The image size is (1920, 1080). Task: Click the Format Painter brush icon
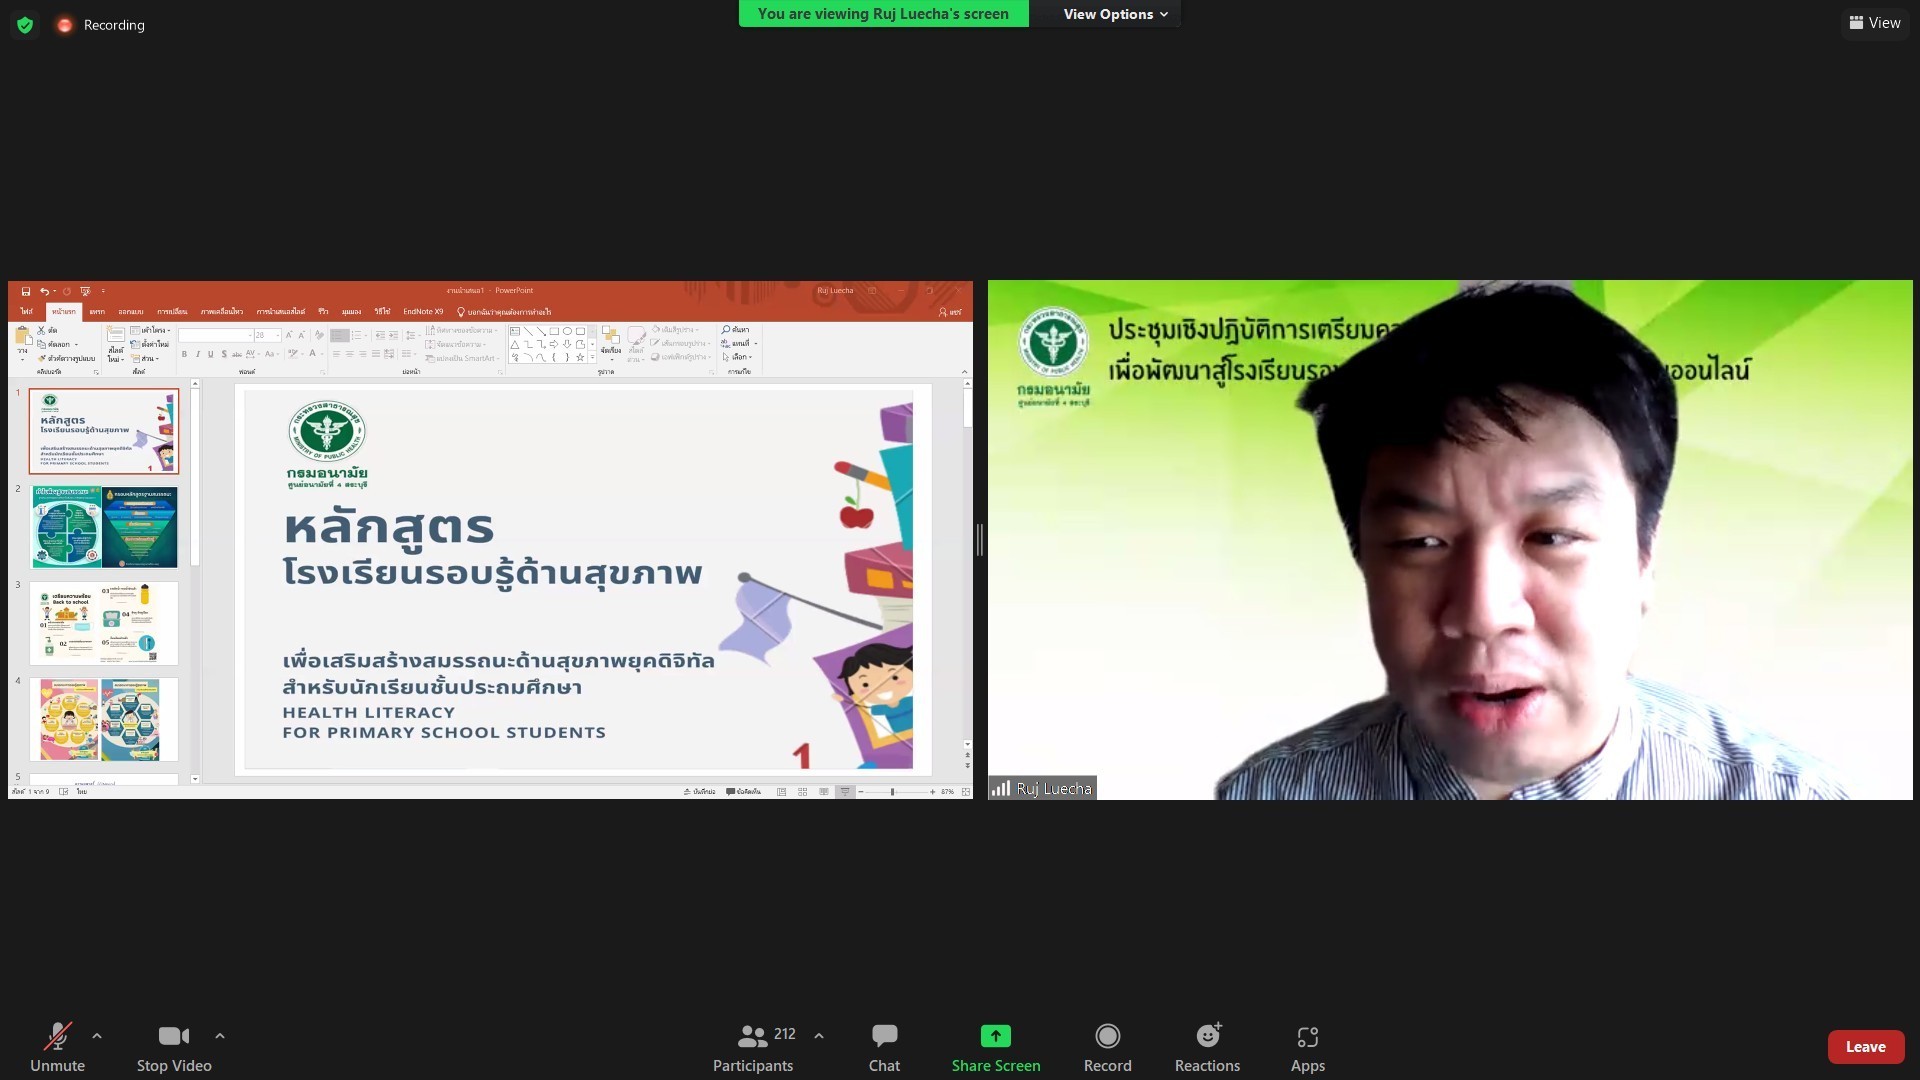tap(42, 358)
